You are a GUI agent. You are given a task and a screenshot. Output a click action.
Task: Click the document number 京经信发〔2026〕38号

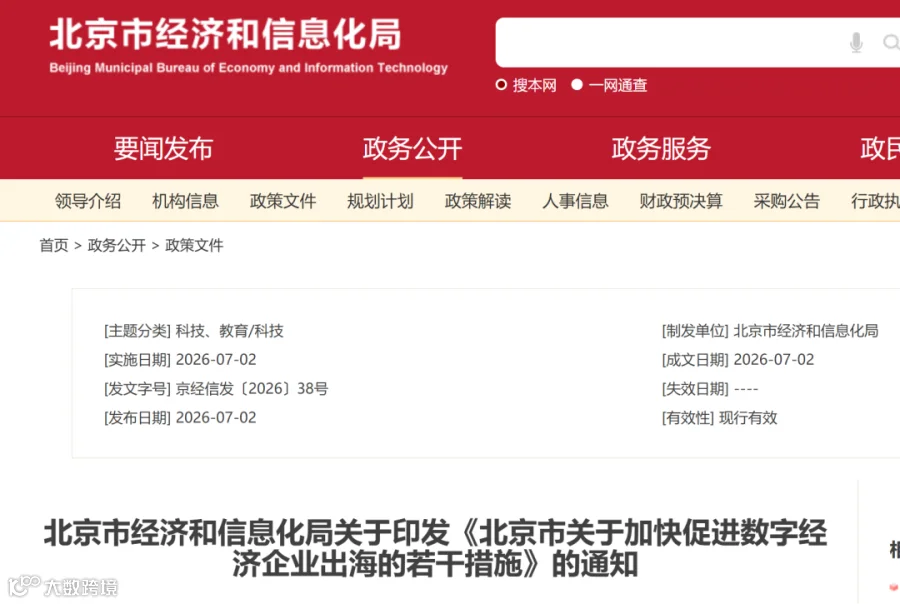[252, 389]
